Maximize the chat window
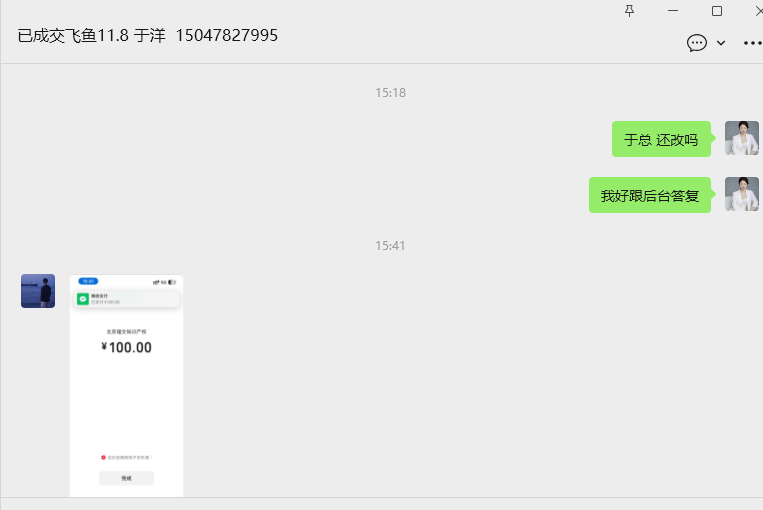The image size is (763, 510). tap(717, 11)
